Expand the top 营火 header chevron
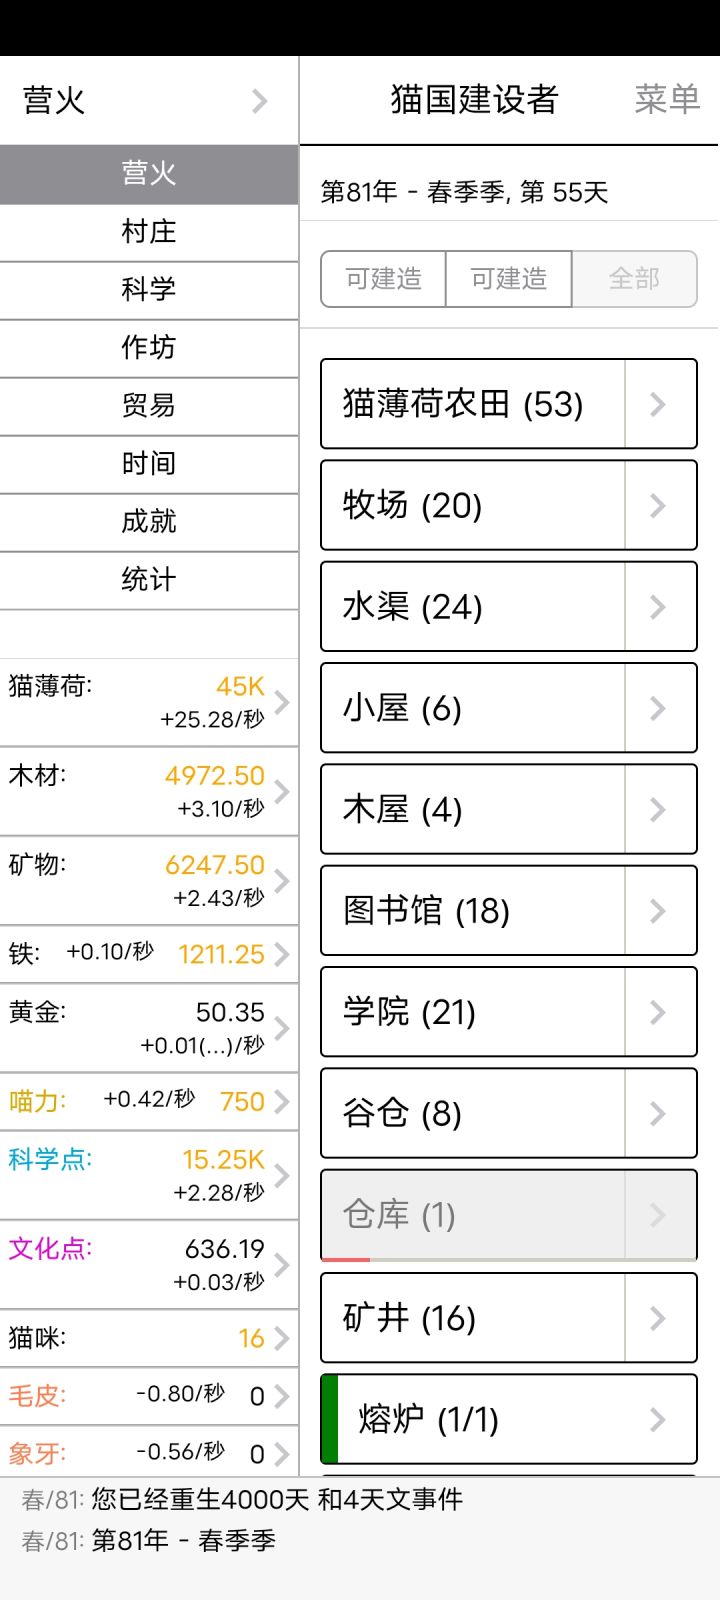Image resolution: width=720 pixels, height=1600 pixels. click(260, 101)
